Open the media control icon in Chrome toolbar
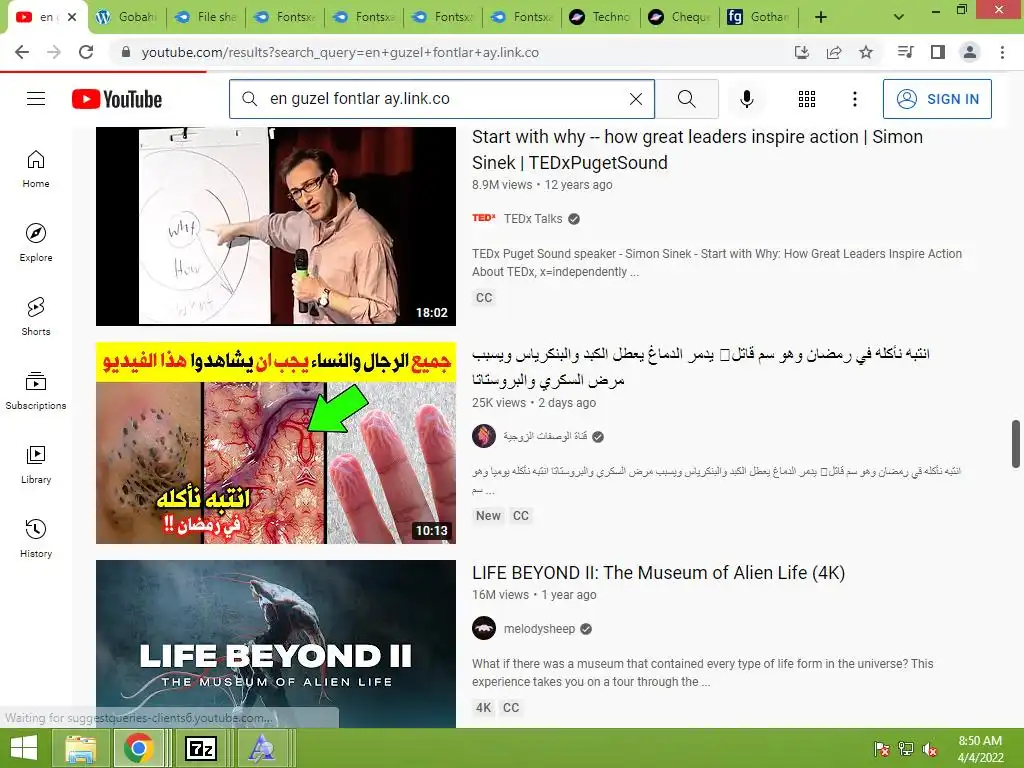Screen dimensions: 1024x768 pyautogui.click(x=906, y=52)
